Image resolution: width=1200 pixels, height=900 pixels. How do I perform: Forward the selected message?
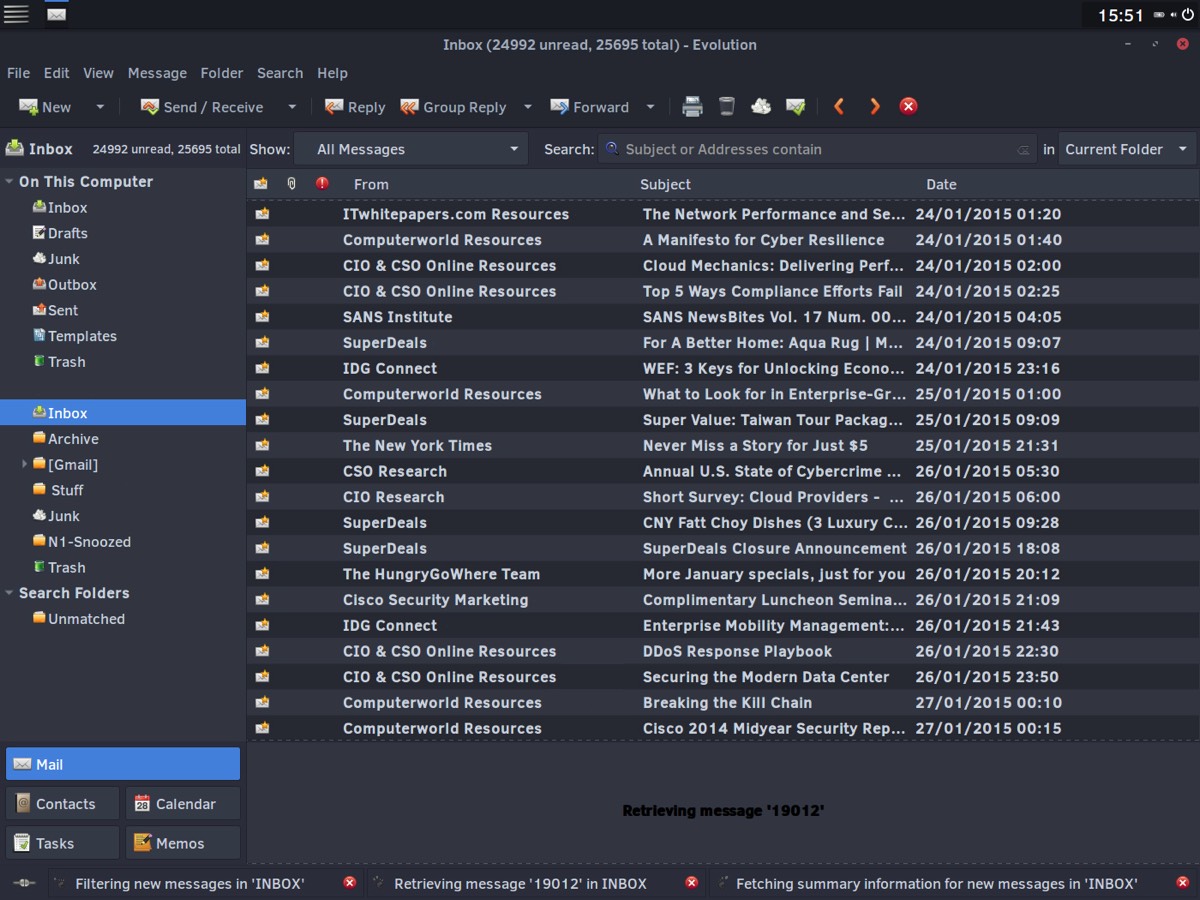589,107
